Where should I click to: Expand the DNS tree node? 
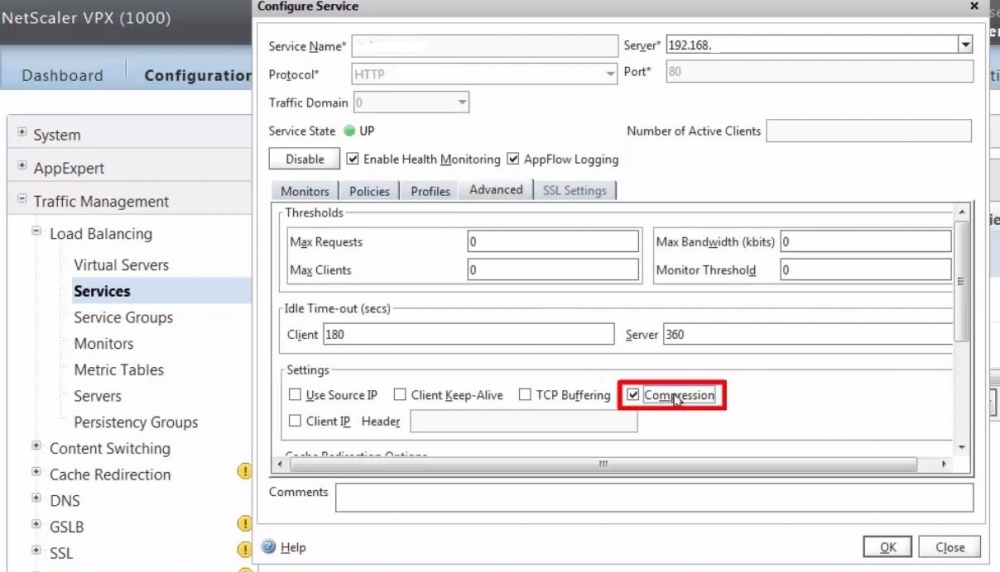coord(36,498)
